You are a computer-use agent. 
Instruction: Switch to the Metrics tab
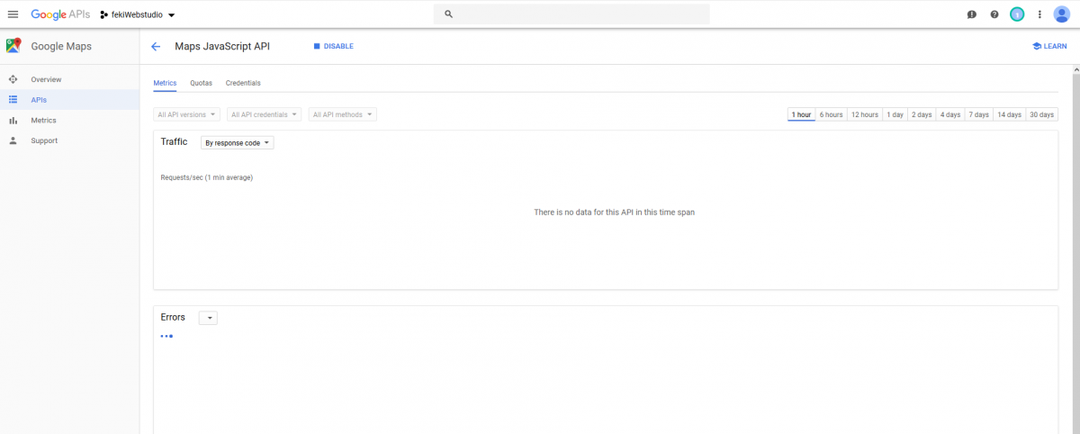[x=165, y=83]
